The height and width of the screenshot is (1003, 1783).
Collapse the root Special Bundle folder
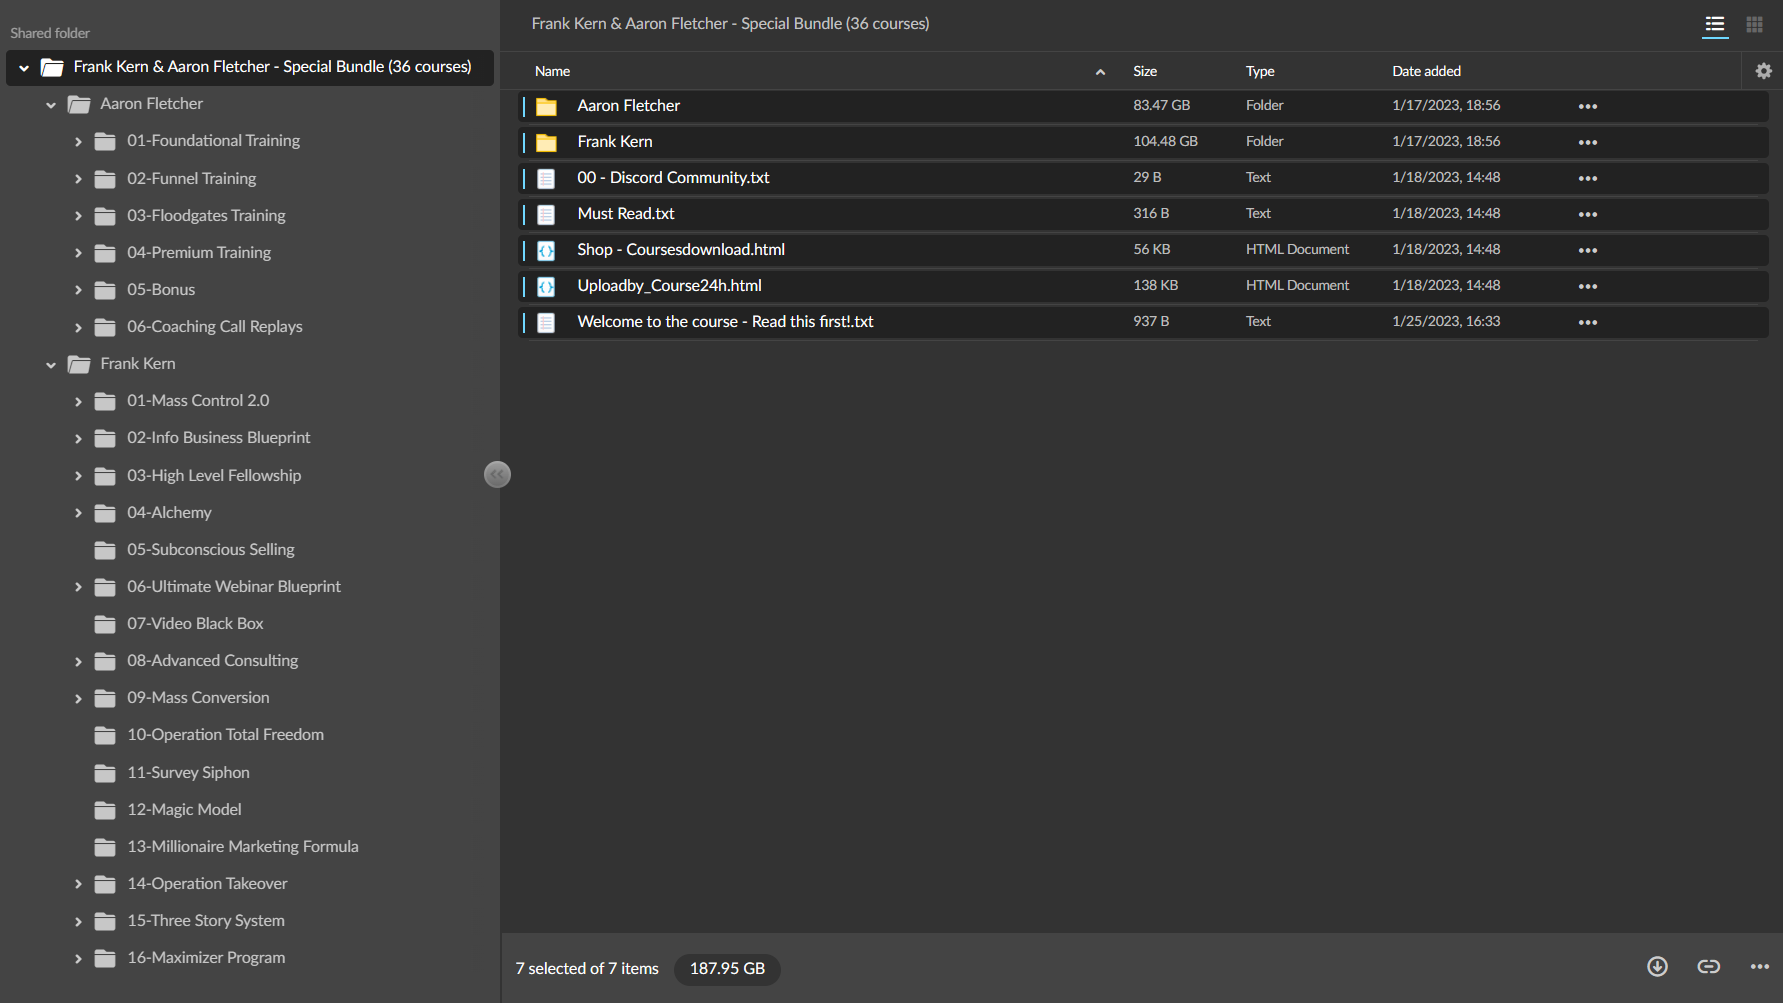coord(24,68)
